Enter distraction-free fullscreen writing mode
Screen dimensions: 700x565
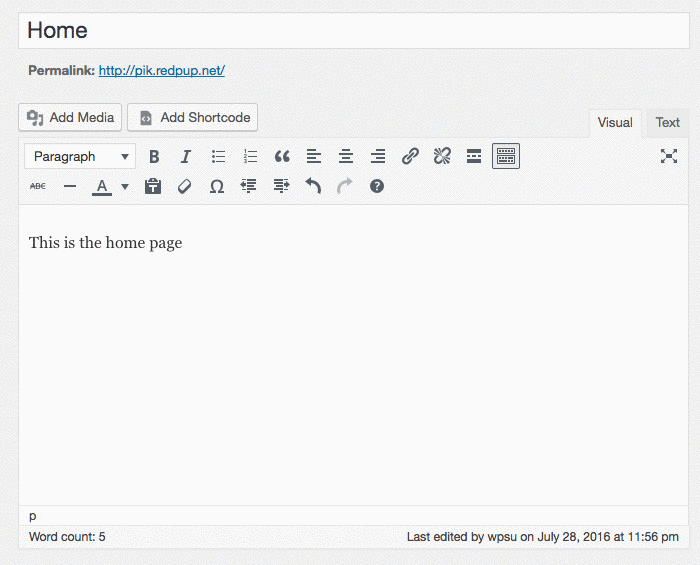pyautogui.click(x=669, y=157)
